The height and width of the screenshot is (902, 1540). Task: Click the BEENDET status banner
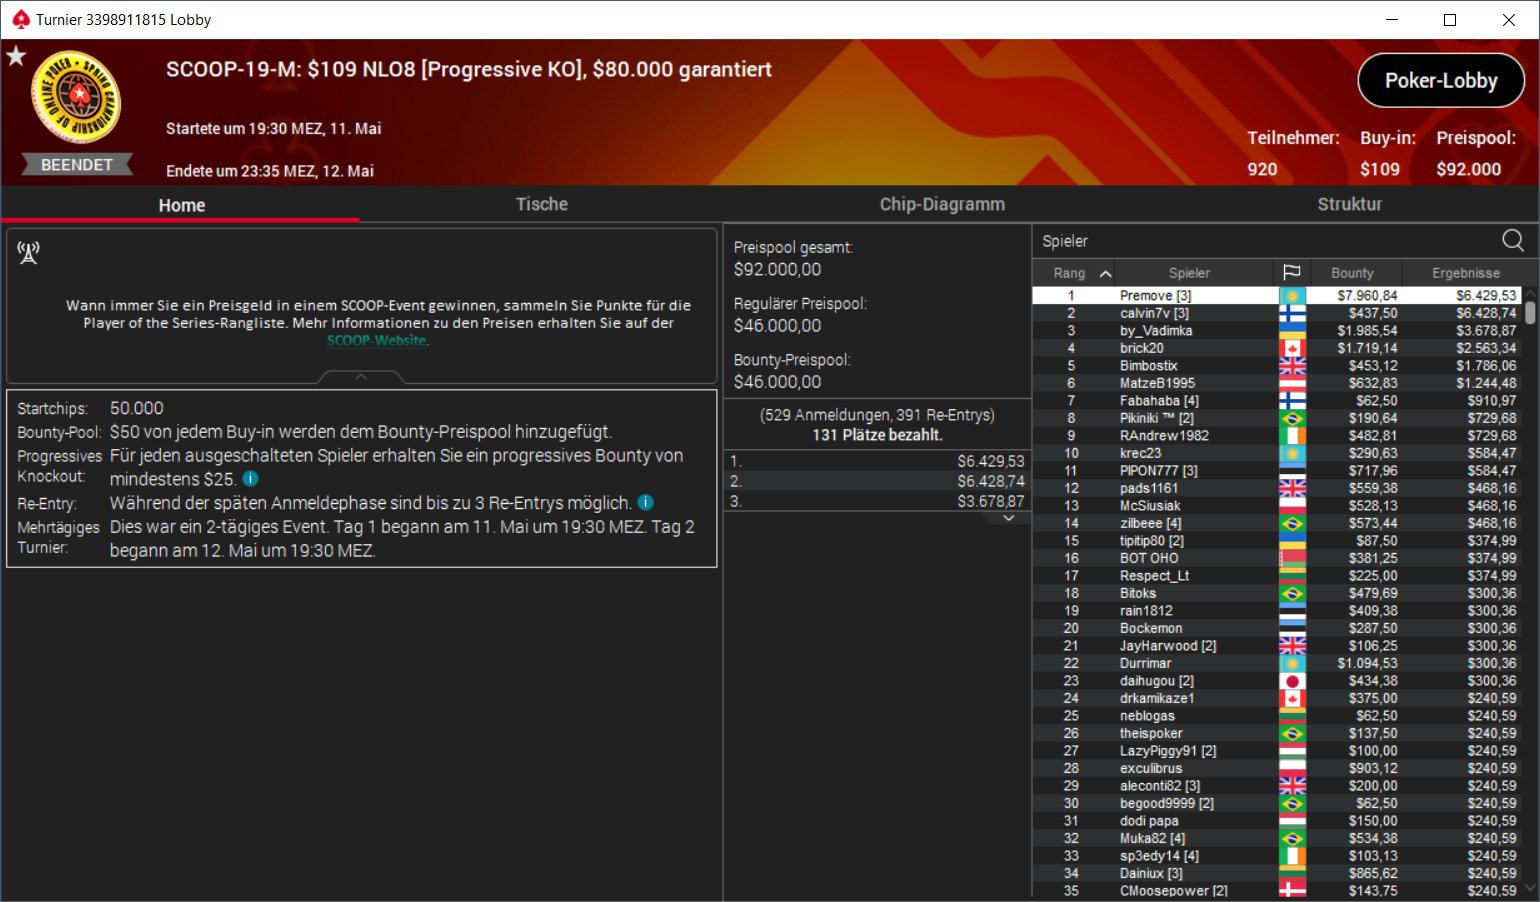[77, 165]
